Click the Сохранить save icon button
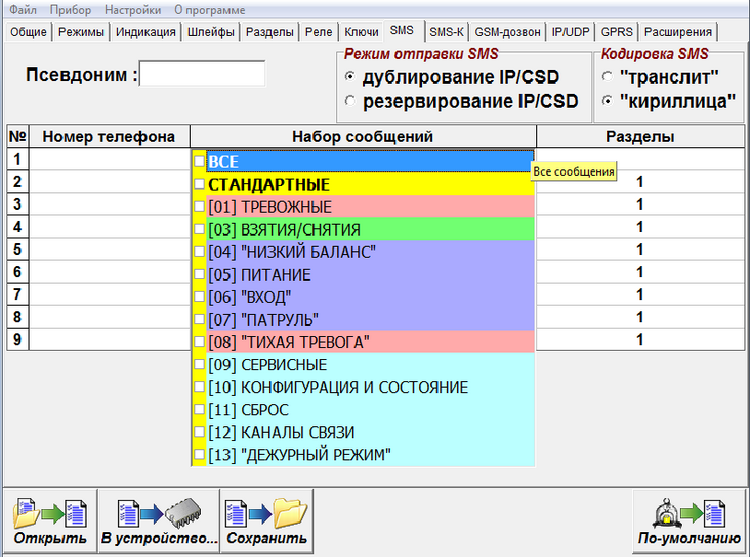This screenshot has width=750, height=557. [x=266, y=522]
